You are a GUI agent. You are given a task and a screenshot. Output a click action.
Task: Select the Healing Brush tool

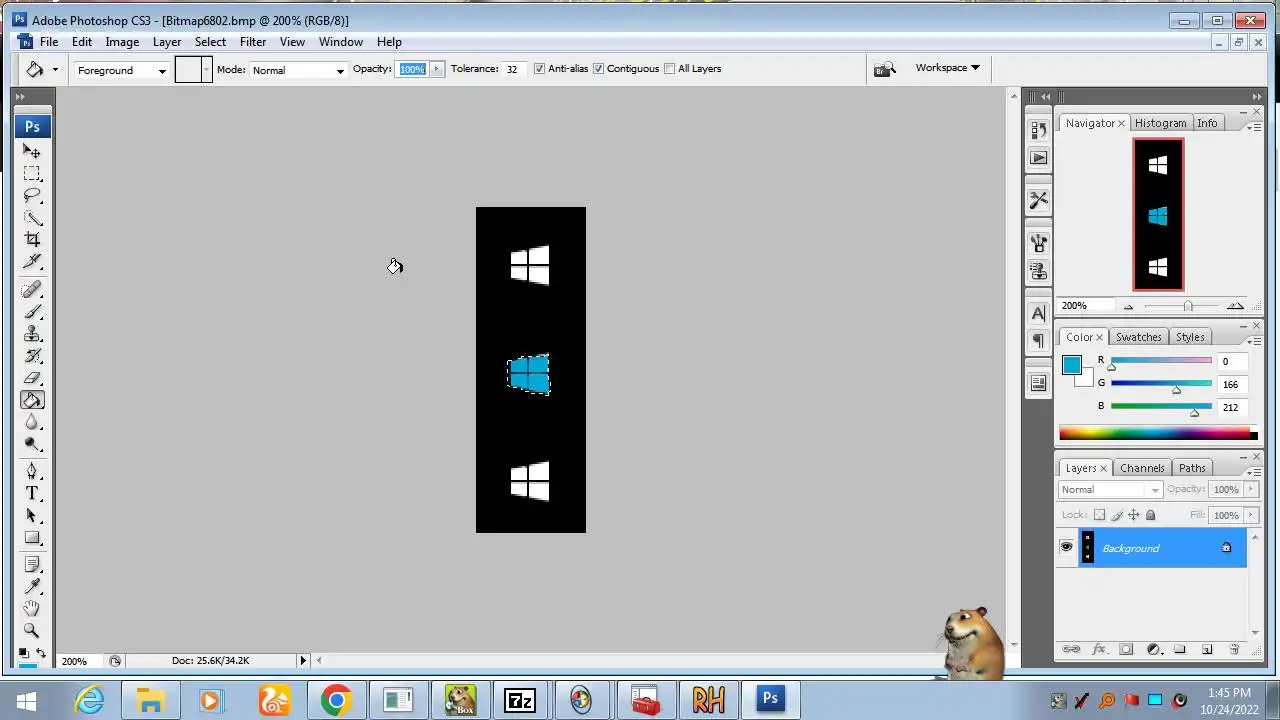pos(32,290)
